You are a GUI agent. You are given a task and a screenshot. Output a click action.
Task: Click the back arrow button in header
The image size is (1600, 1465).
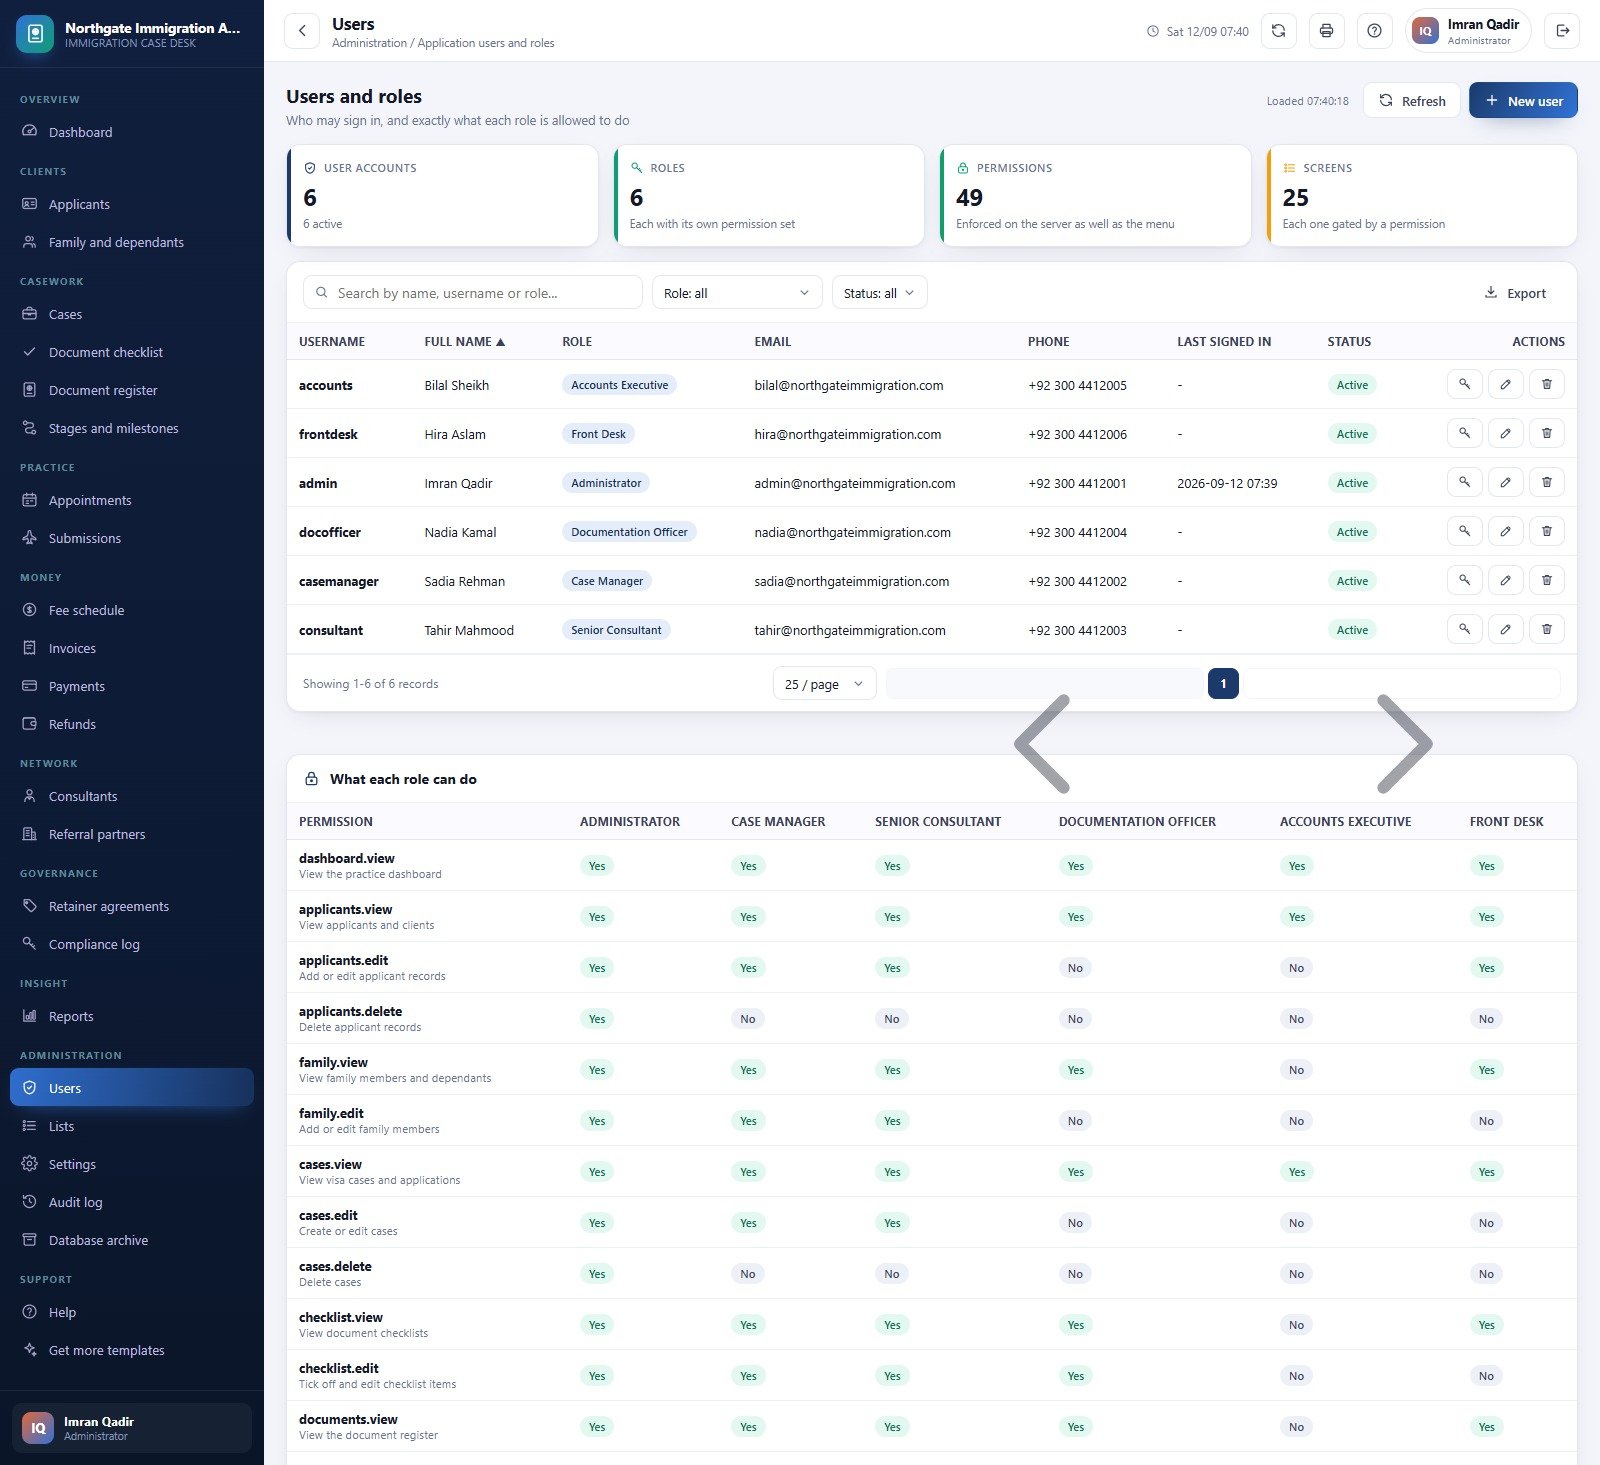point(302,31)
